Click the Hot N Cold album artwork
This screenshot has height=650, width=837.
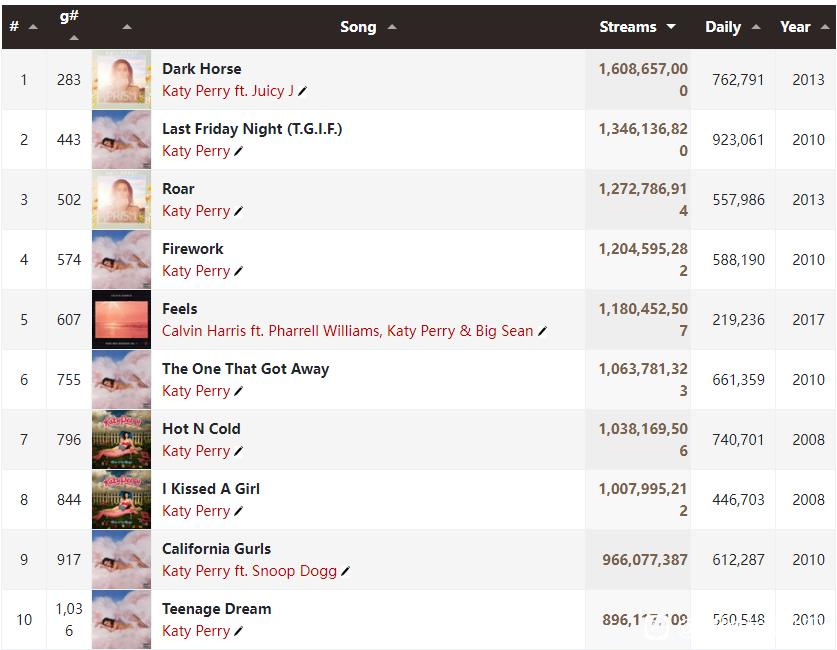pos(121,440)
